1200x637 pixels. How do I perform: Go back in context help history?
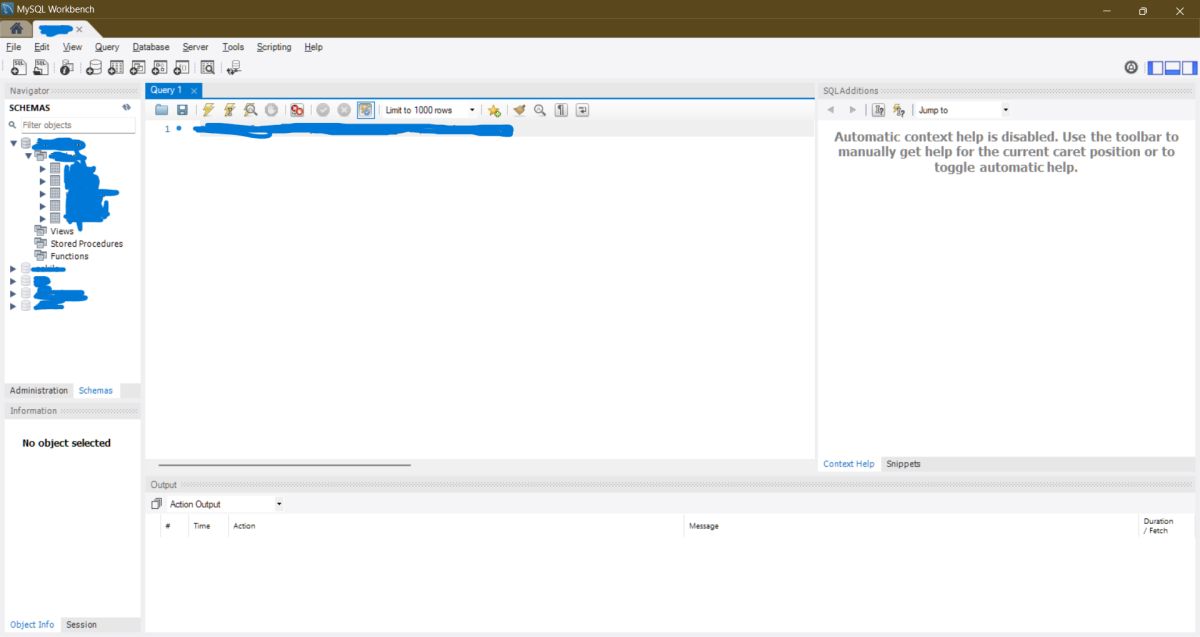point(831,110)
